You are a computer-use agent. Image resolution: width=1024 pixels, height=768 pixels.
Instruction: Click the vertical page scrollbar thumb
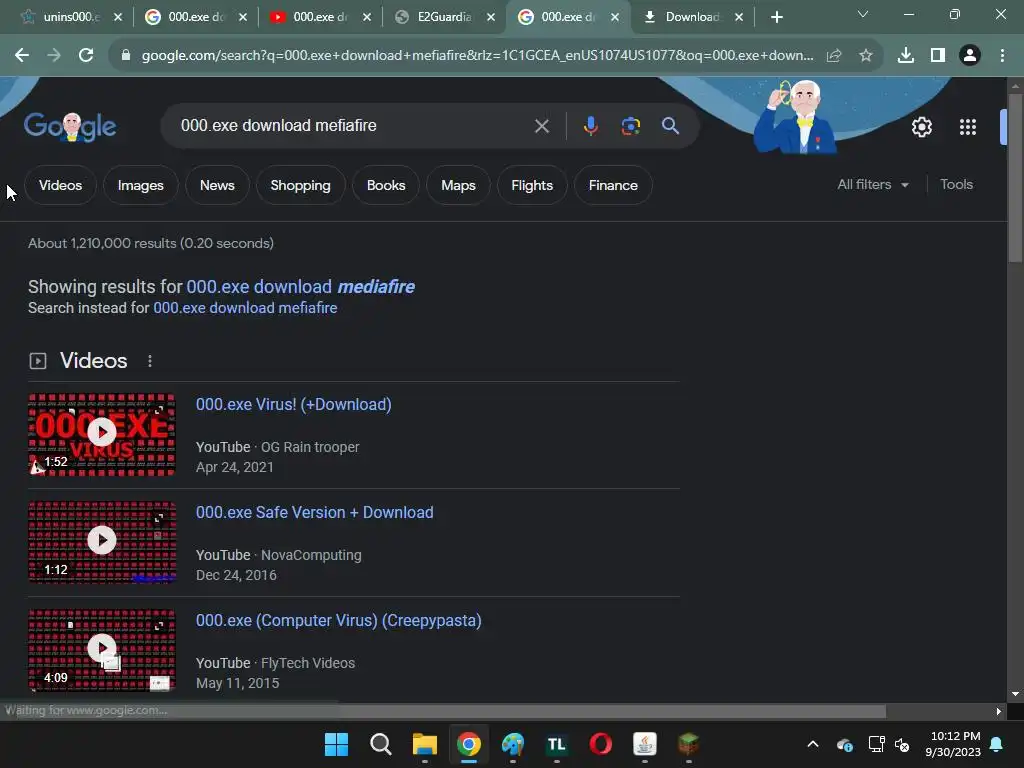[x=1014, y=178]
